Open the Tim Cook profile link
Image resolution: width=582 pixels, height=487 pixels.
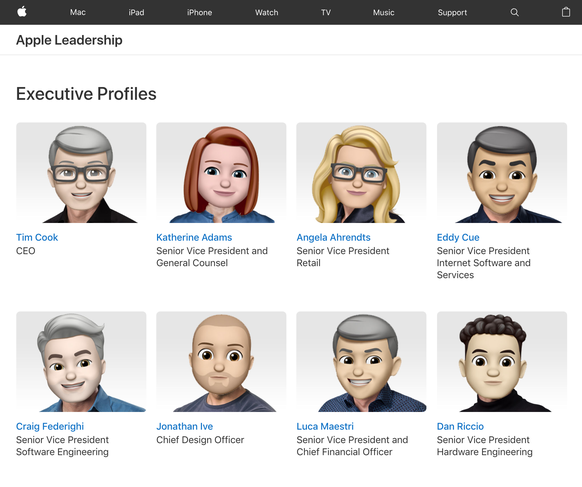tap(37, 237)
